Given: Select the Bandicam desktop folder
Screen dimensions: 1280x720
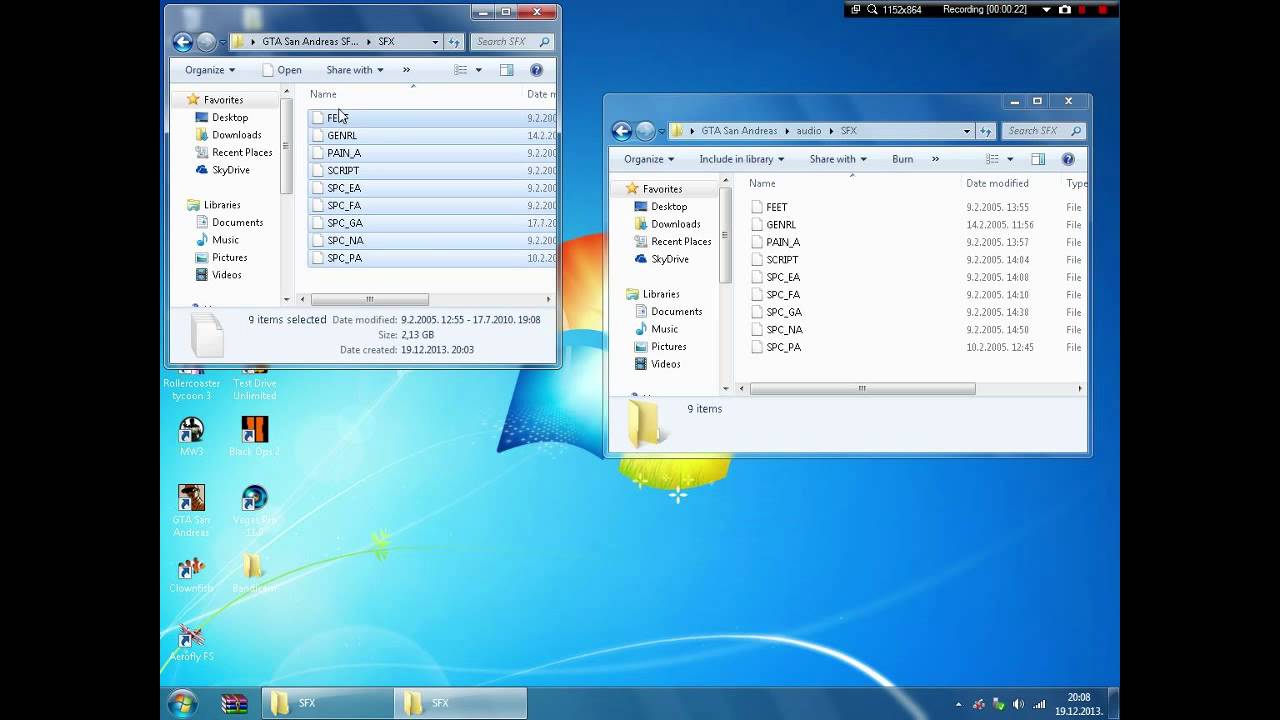Looking at the screenshot, I should 254,574.
